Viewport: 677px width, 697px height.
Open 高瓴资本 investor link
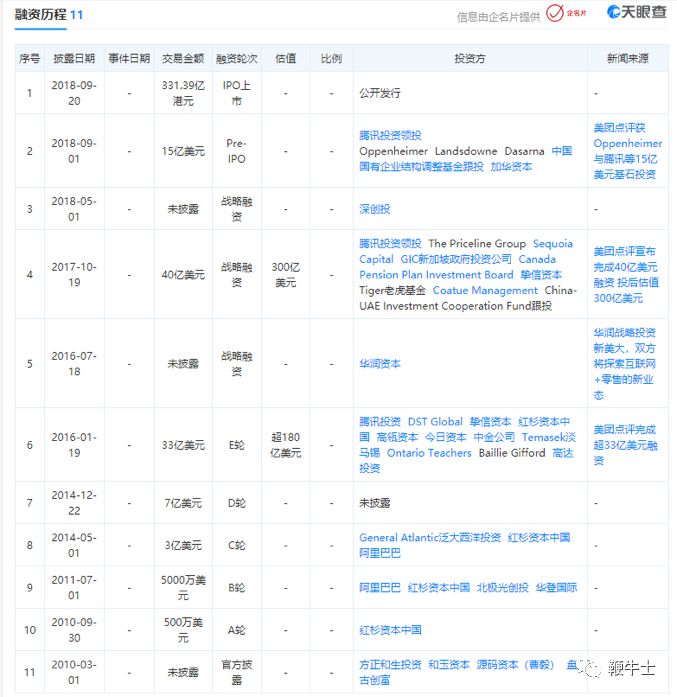coord(397,437)
